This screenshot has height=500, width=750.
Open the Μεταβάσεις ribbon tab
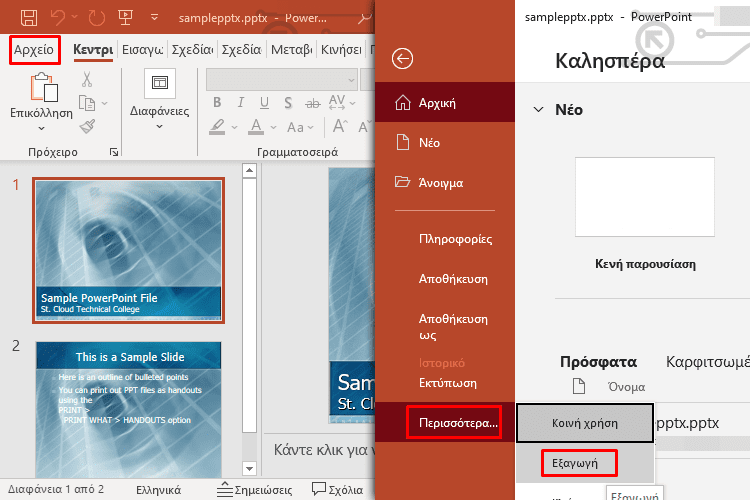tap(291, 50)
